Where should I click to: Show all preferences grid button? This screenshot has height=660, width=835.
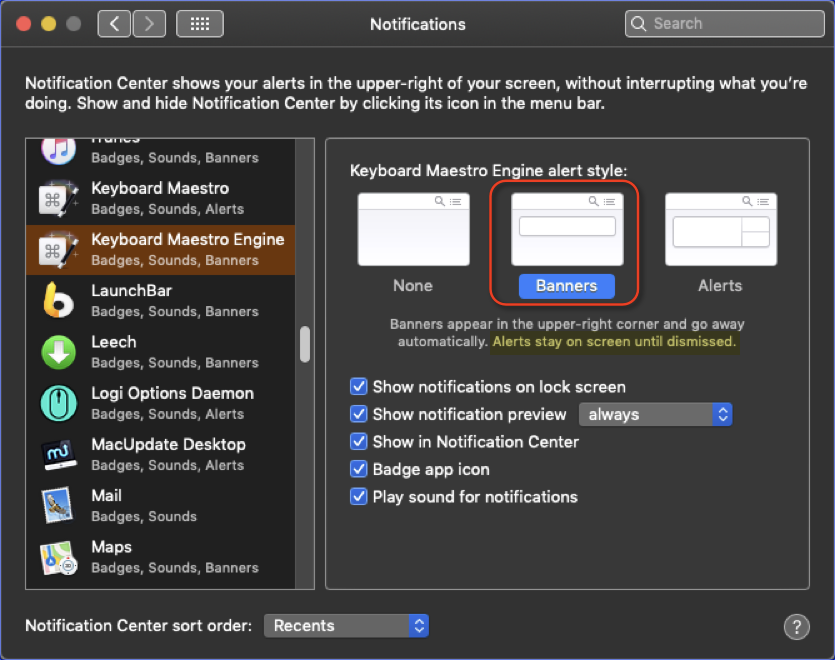point(200,23)
